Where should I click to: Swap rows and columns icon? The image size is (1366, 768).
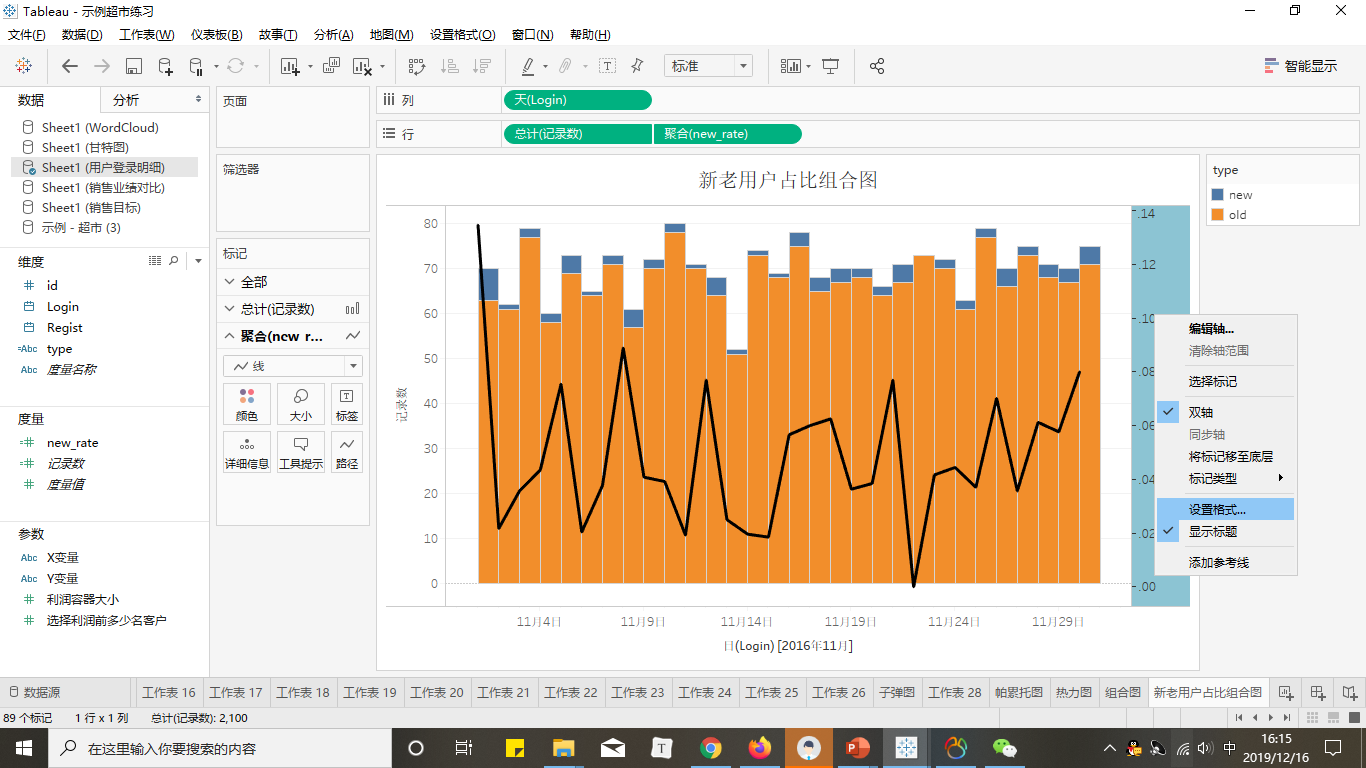pos(417,66)
